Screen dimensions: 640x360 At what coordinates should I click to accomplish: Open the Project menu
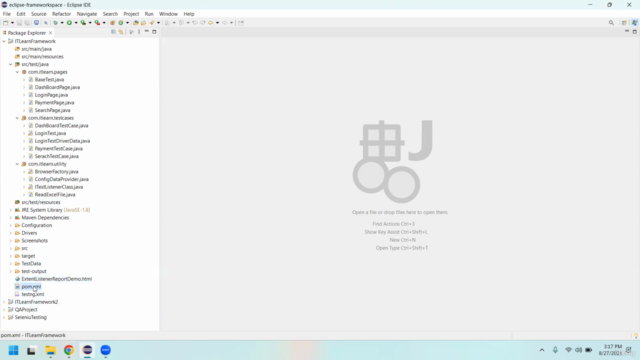[131, 14]
